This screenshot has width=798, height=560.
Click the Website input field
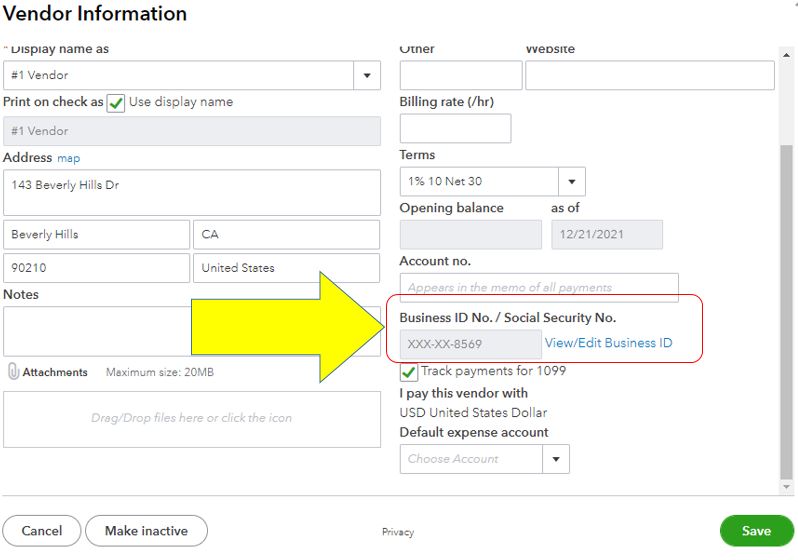[x=649, y=75]
